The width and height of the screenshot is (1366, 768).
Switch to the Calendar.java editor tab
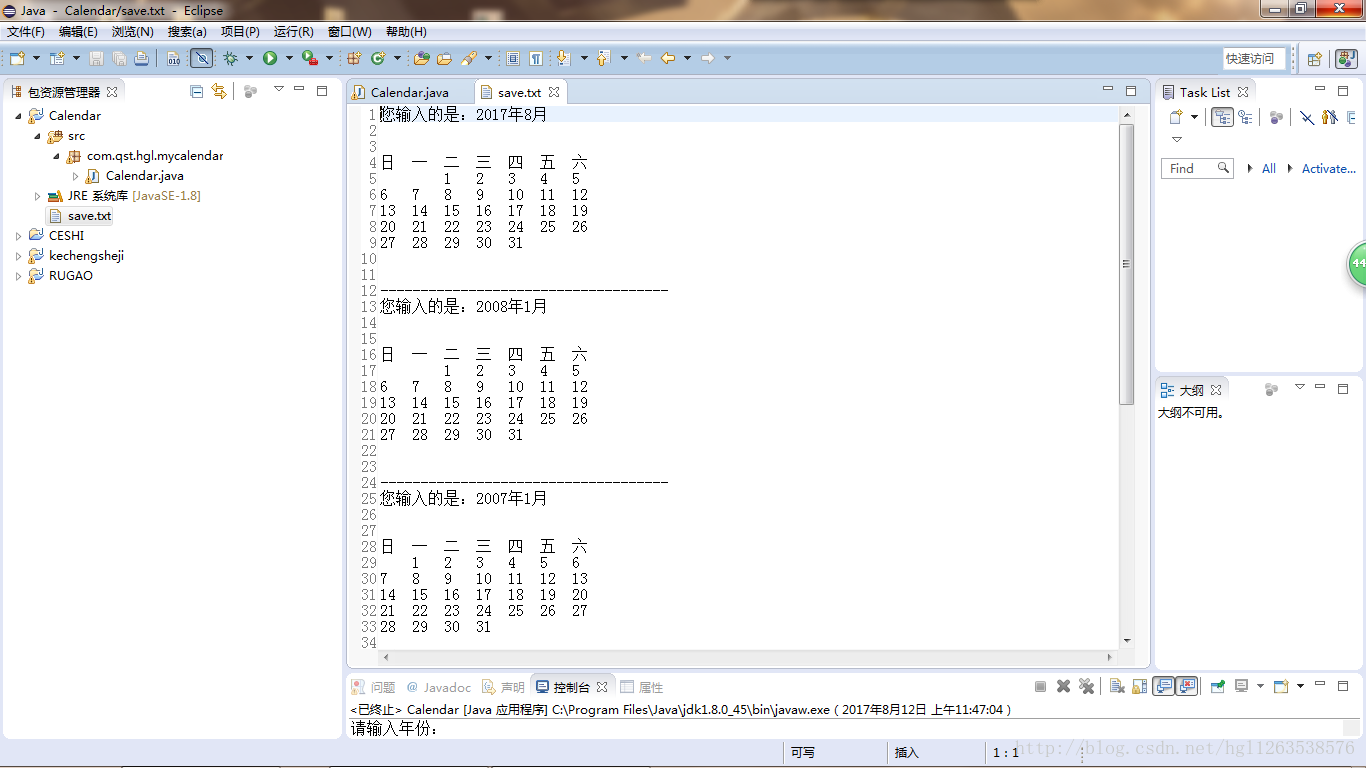(x=410, y=92)
